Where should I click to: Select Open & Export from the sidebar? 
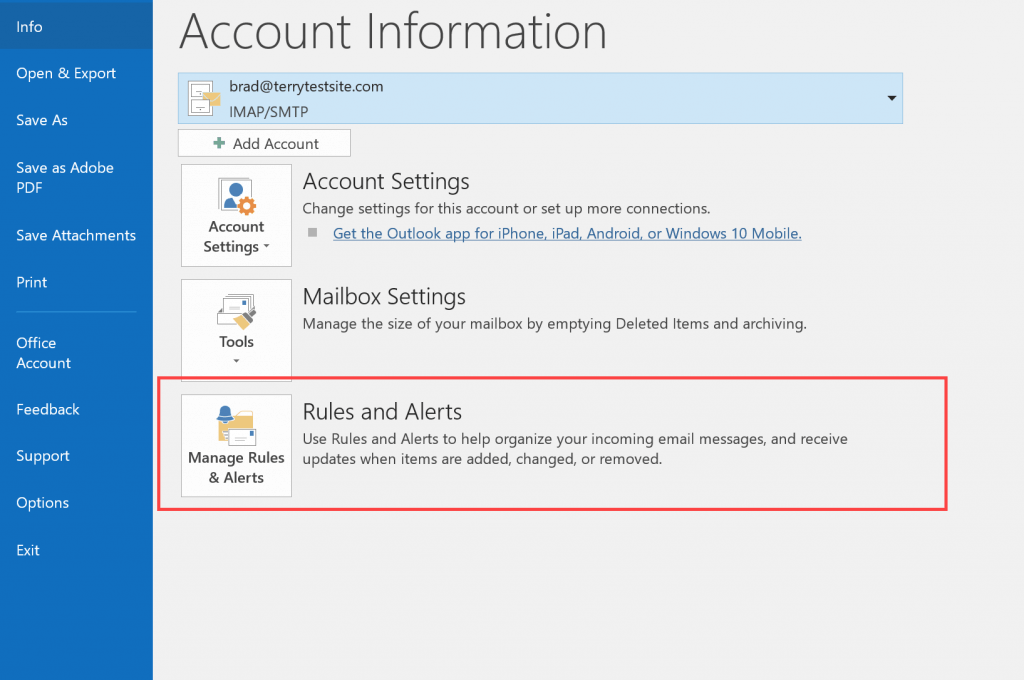[65, 73]
